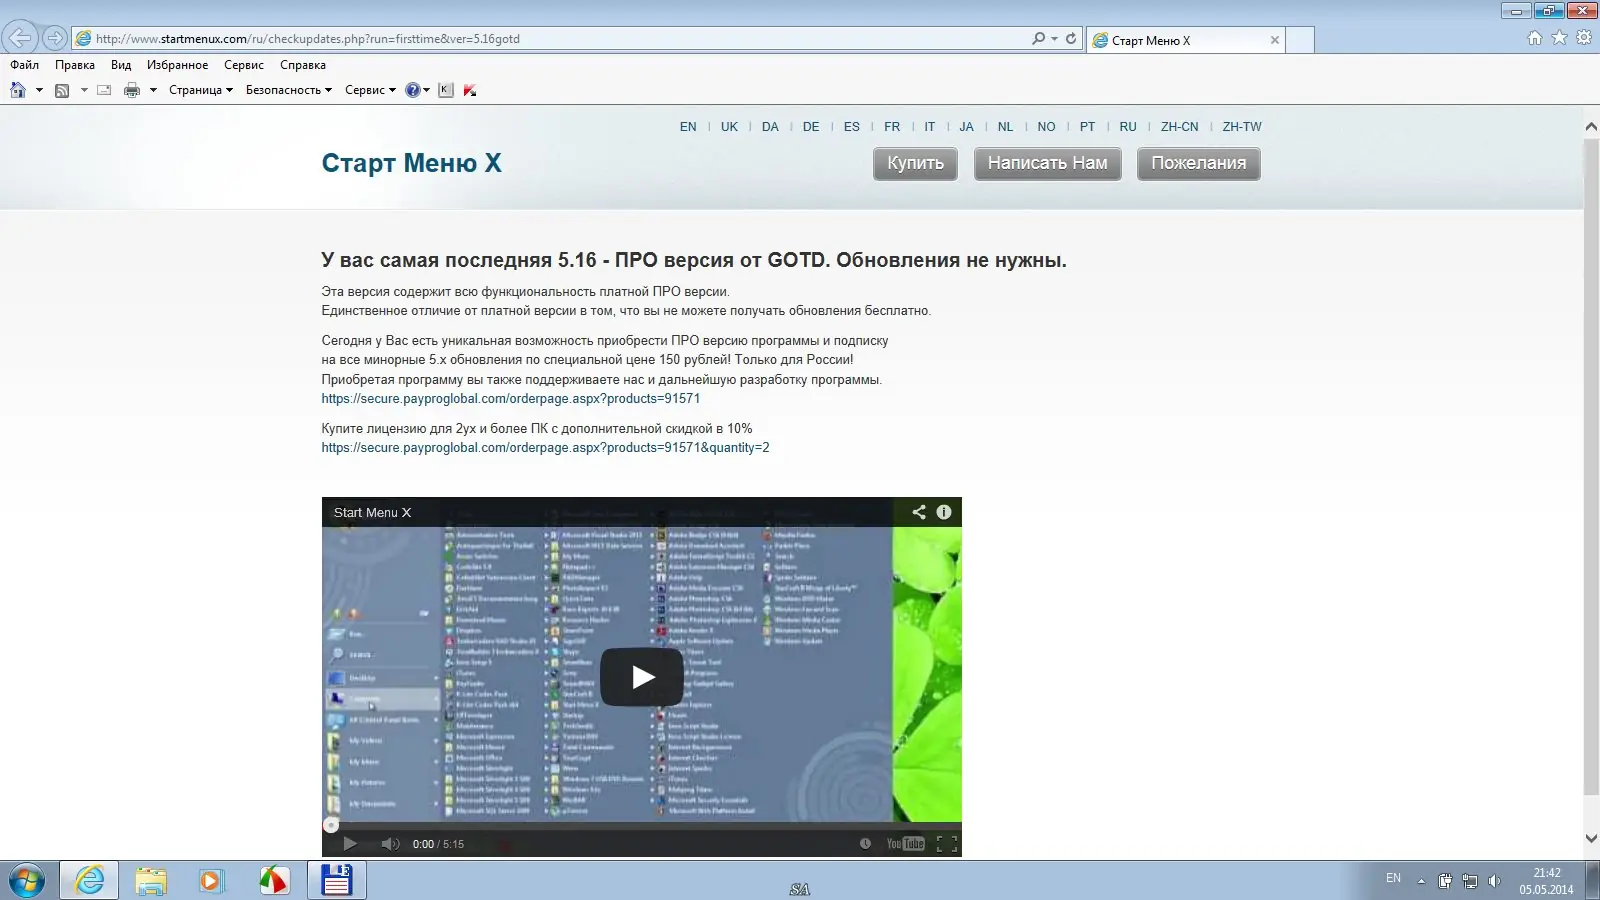
Task: Expand the Home button dropdown arrow
Action: tap(39, 90)
